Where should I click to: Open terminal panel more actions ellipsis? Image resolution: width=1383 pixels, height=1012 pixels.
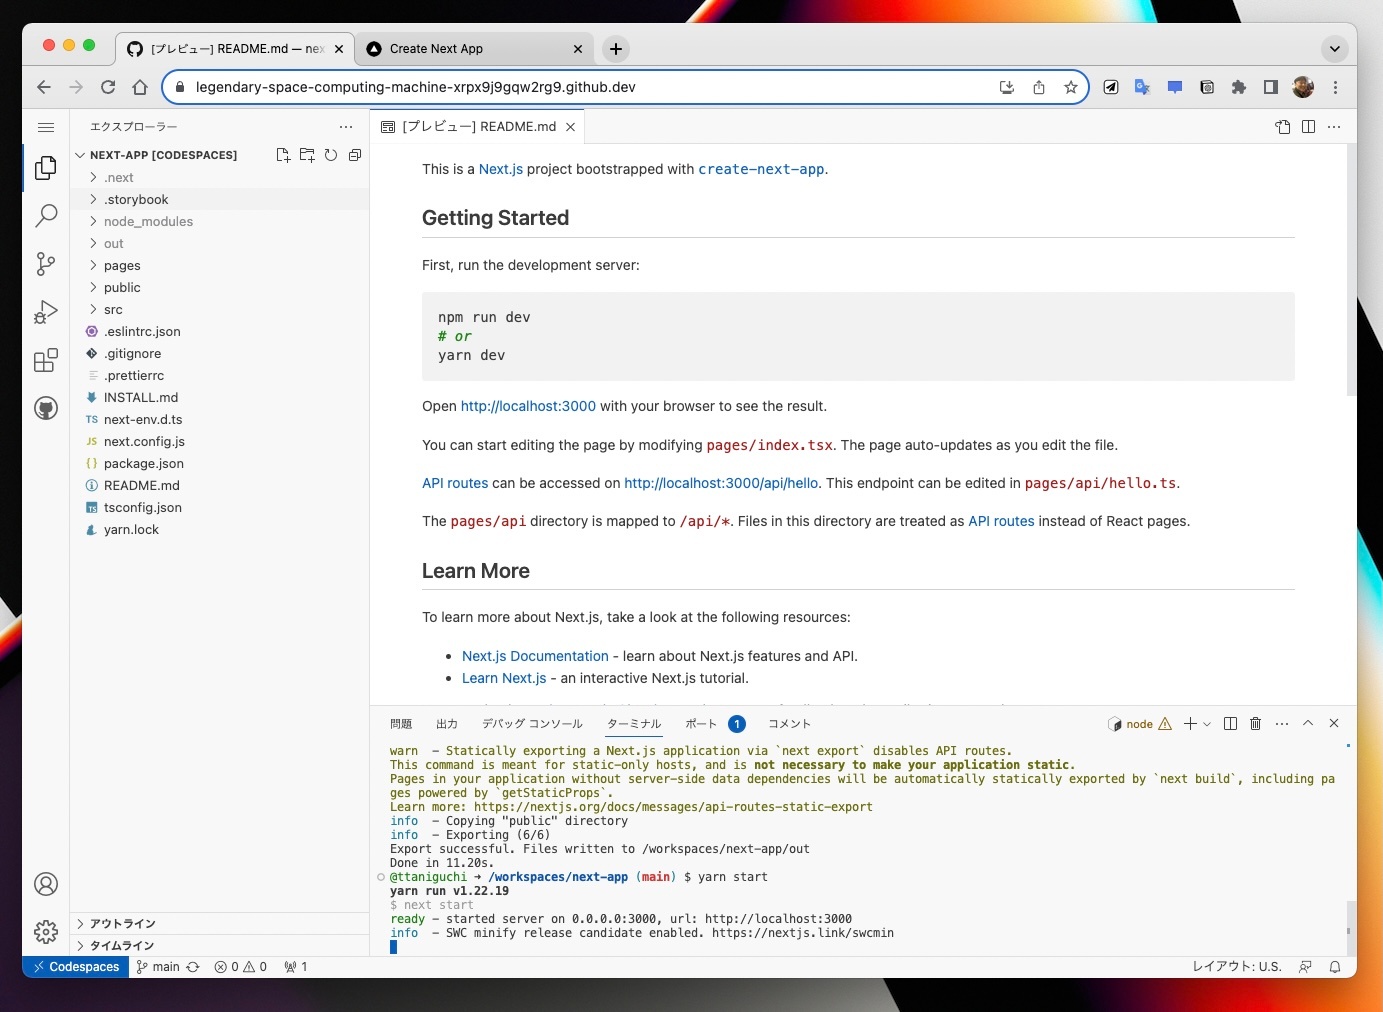[x=1282, y=724]
